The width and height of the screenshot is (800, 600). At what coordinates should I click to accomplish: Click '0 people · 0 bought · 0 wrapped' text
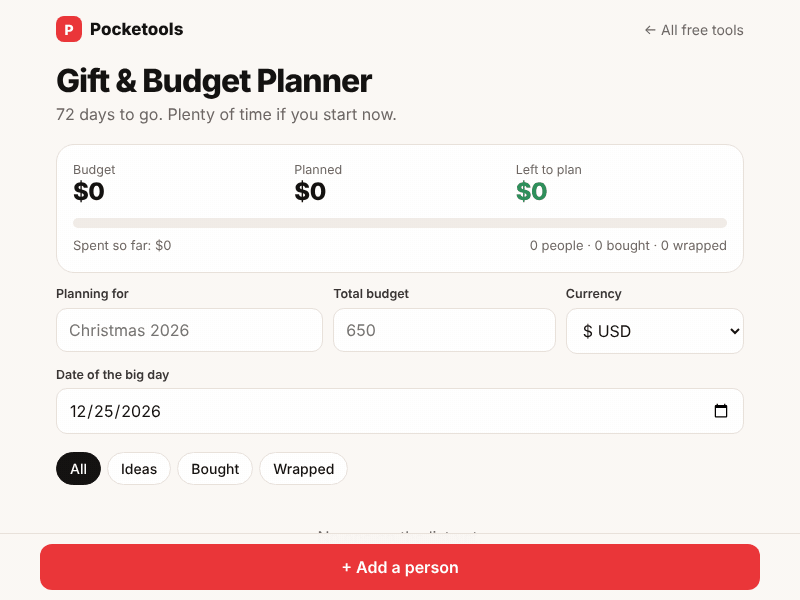pyautogui.click(x=628, y=245)
